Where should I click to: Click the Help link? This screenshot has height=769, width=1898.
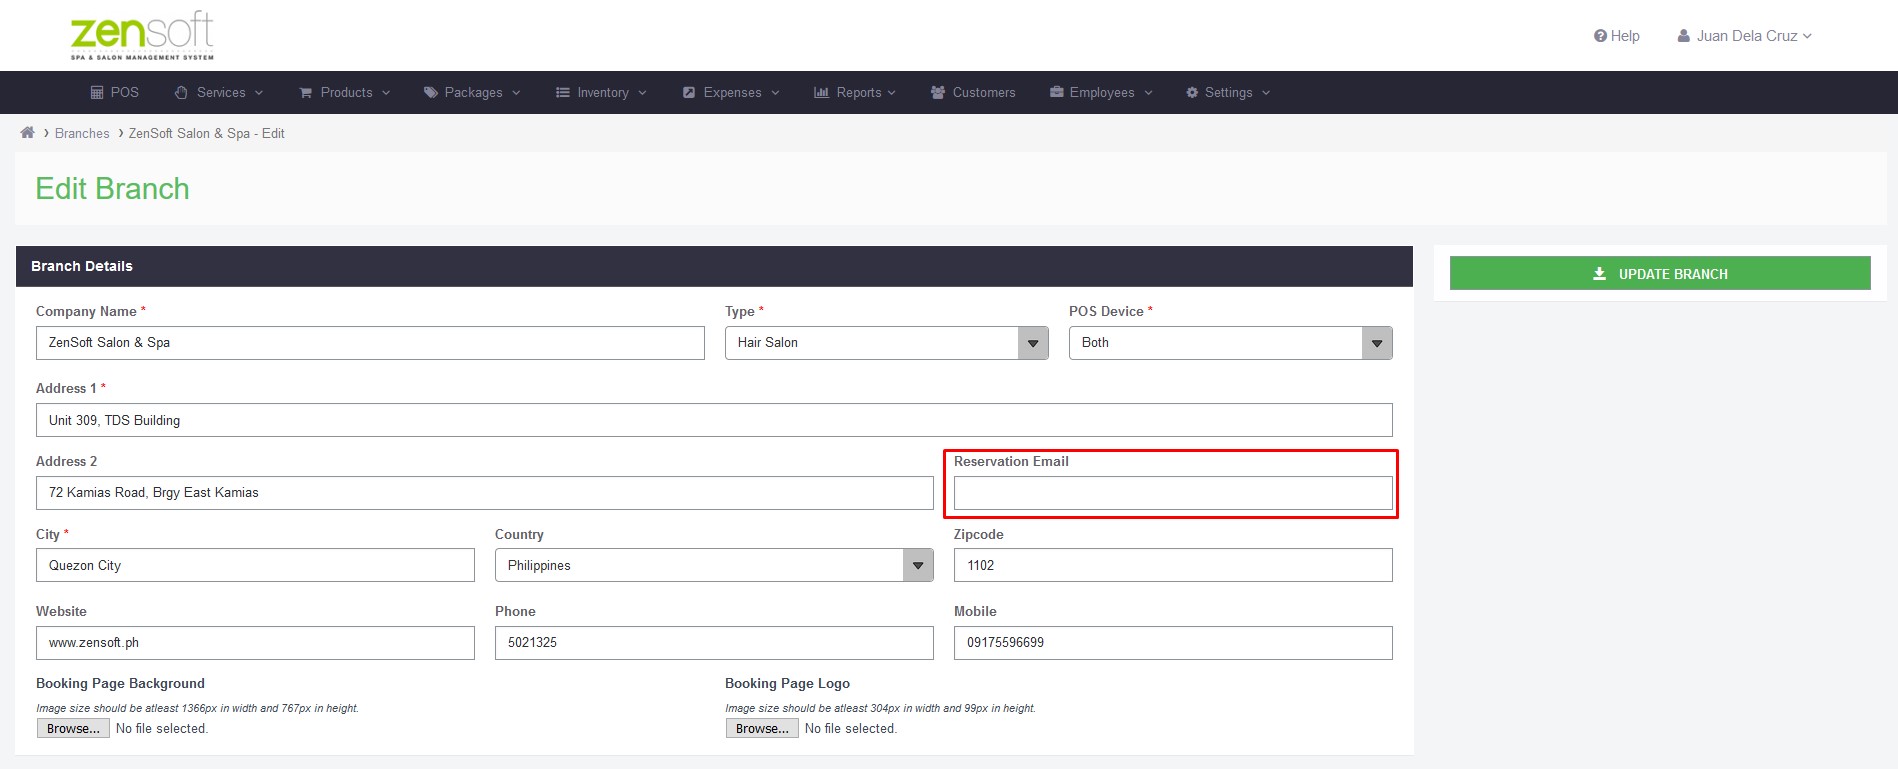point(1617,36)
